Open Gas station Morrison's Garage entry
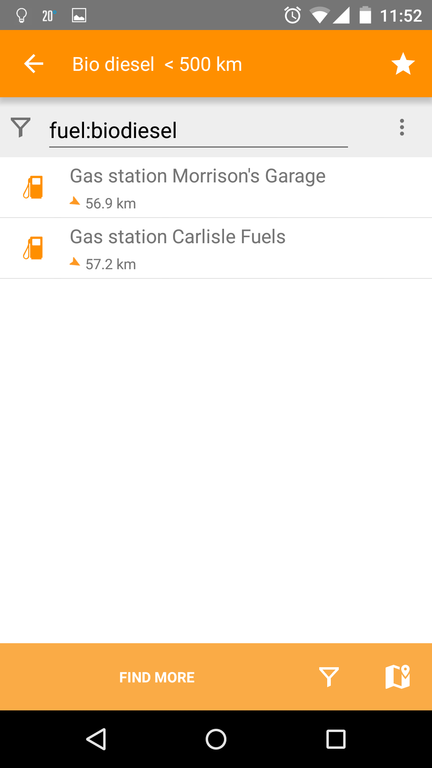The width and height of the screenshot is (432, 768). tap(216, 188)
